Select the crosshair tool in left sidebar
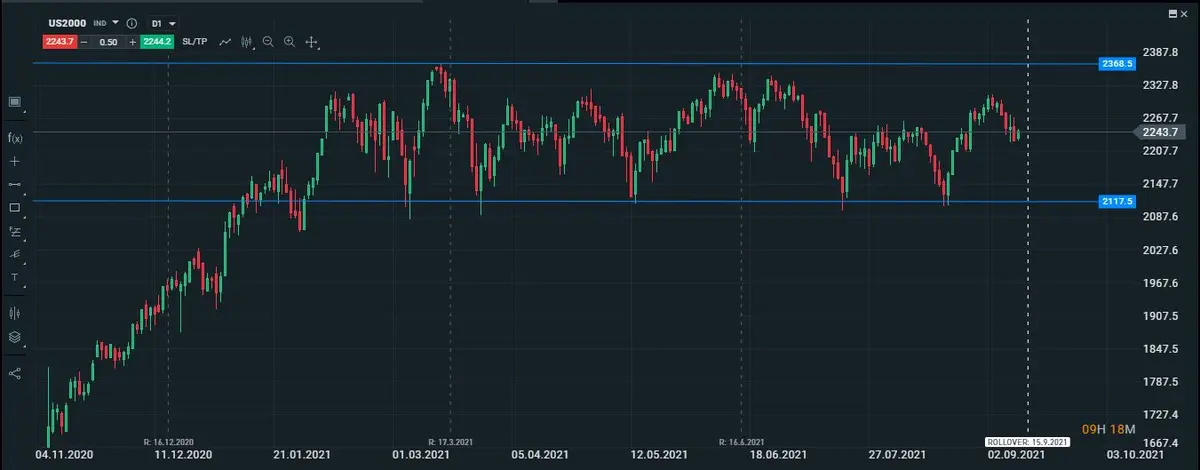Viewport: 1200px width, 470px height. pos(15,161)
